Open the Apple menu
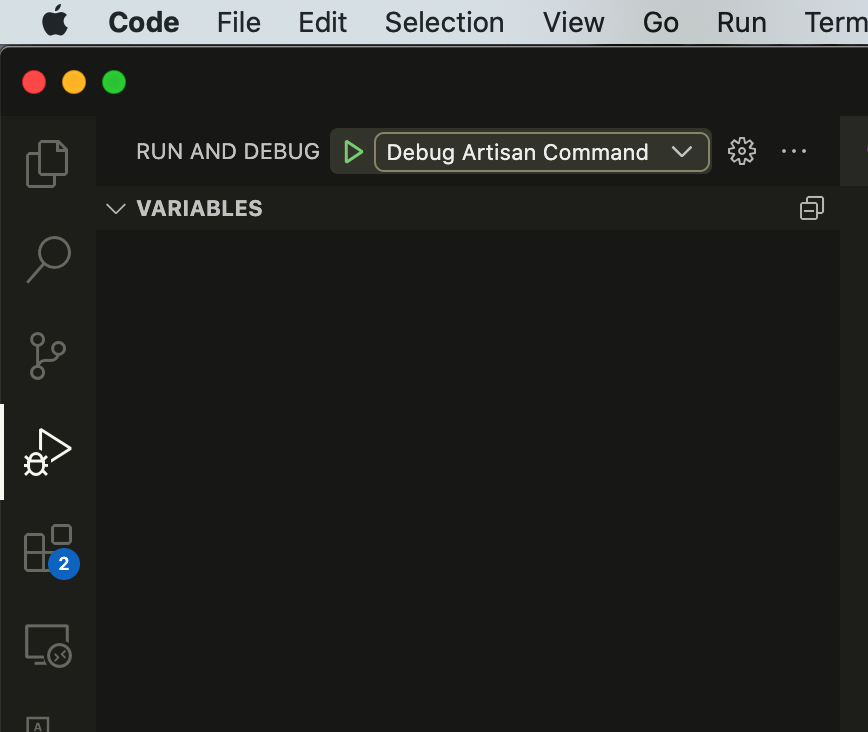Screen dimensions: 868x732 pos(55,22)
